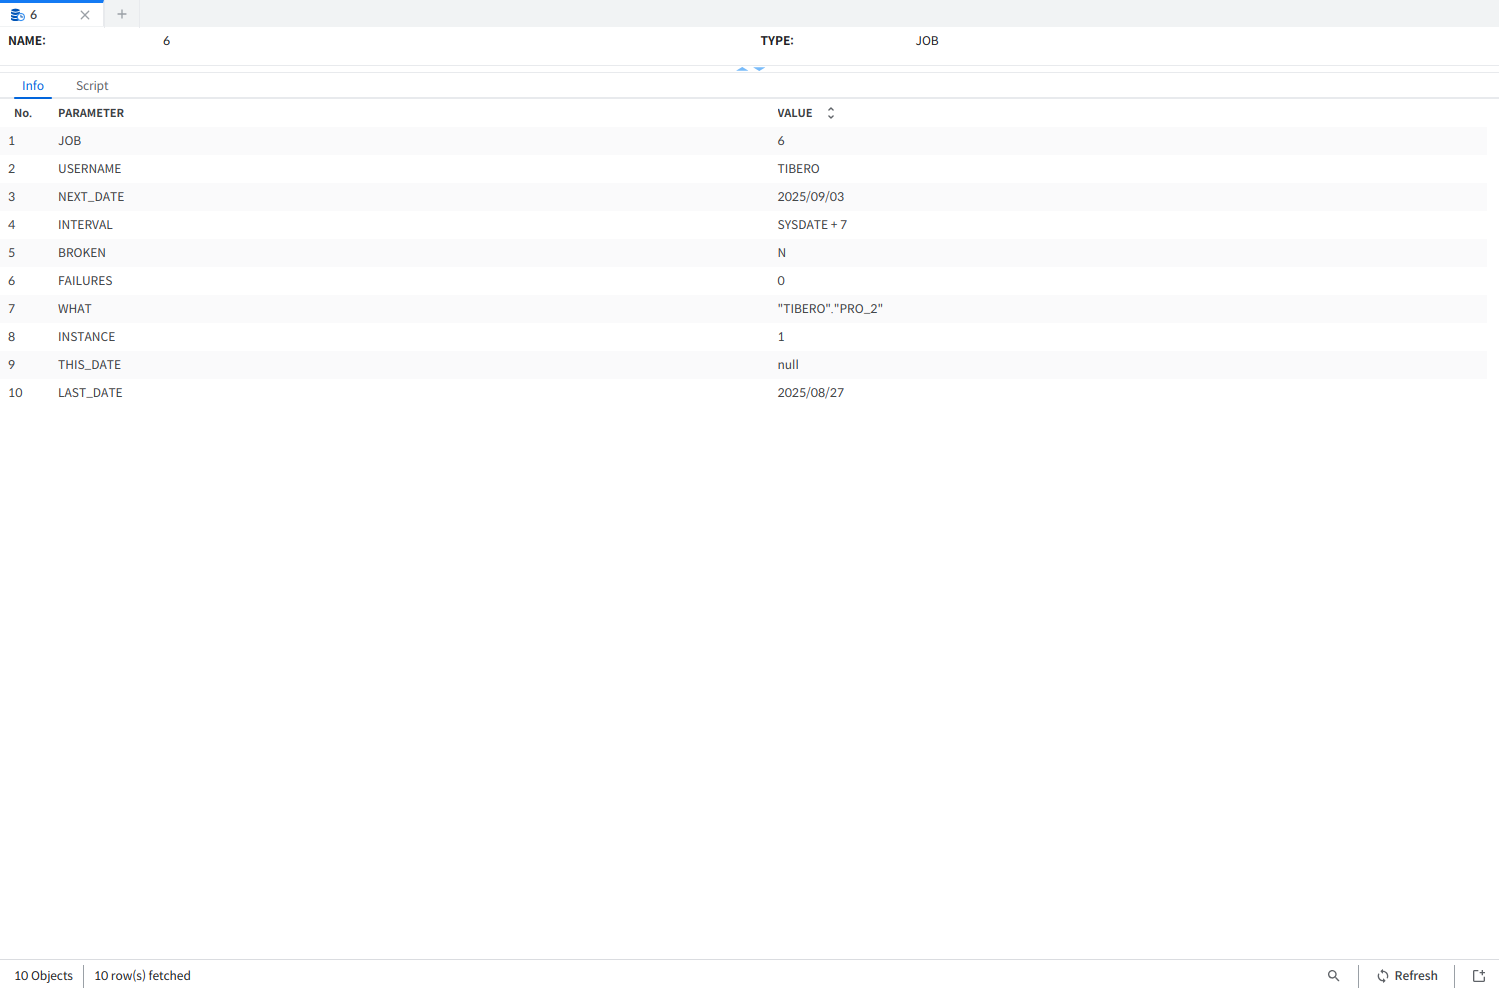1499x991 pixels.
Task: Click the PARAMETER column header
Action: pyautogui.click(x=91, y=113)
